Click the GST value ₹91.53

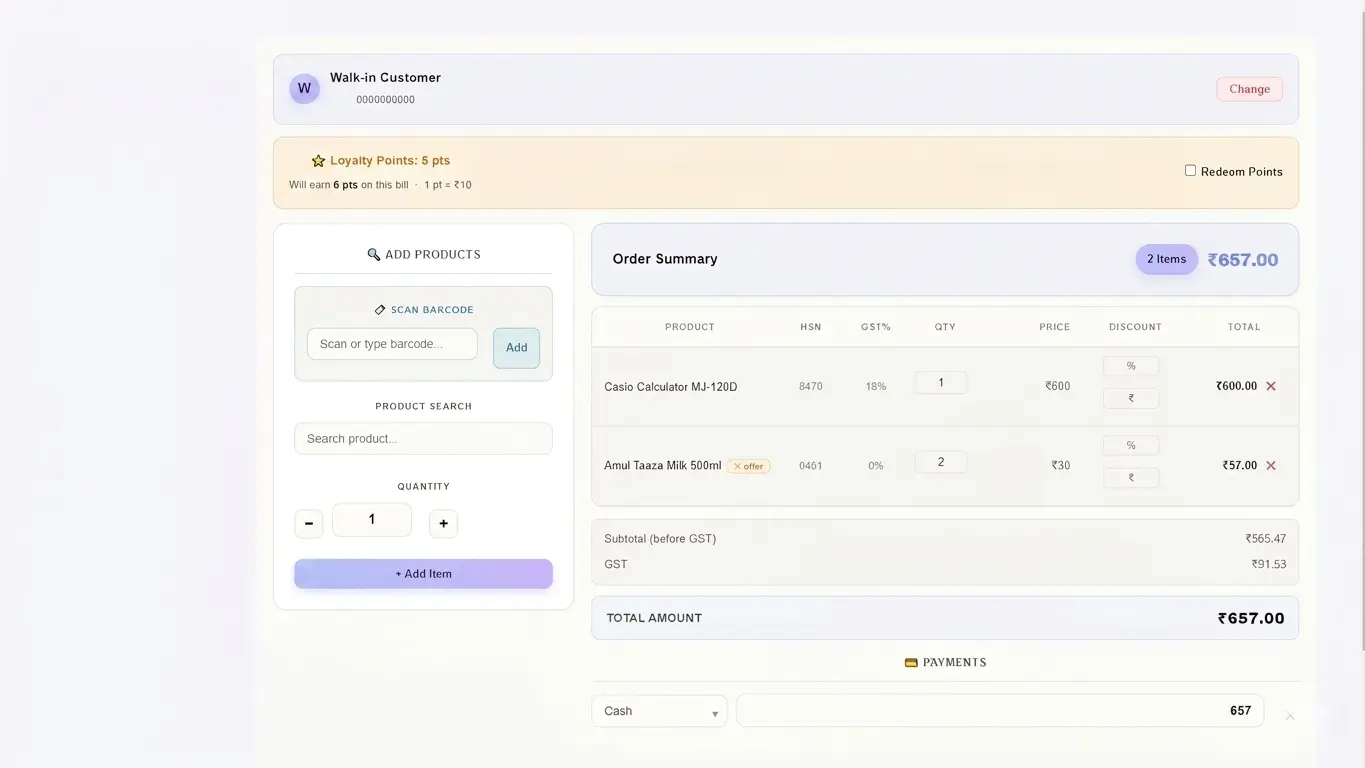click(x=1269, y=565)
